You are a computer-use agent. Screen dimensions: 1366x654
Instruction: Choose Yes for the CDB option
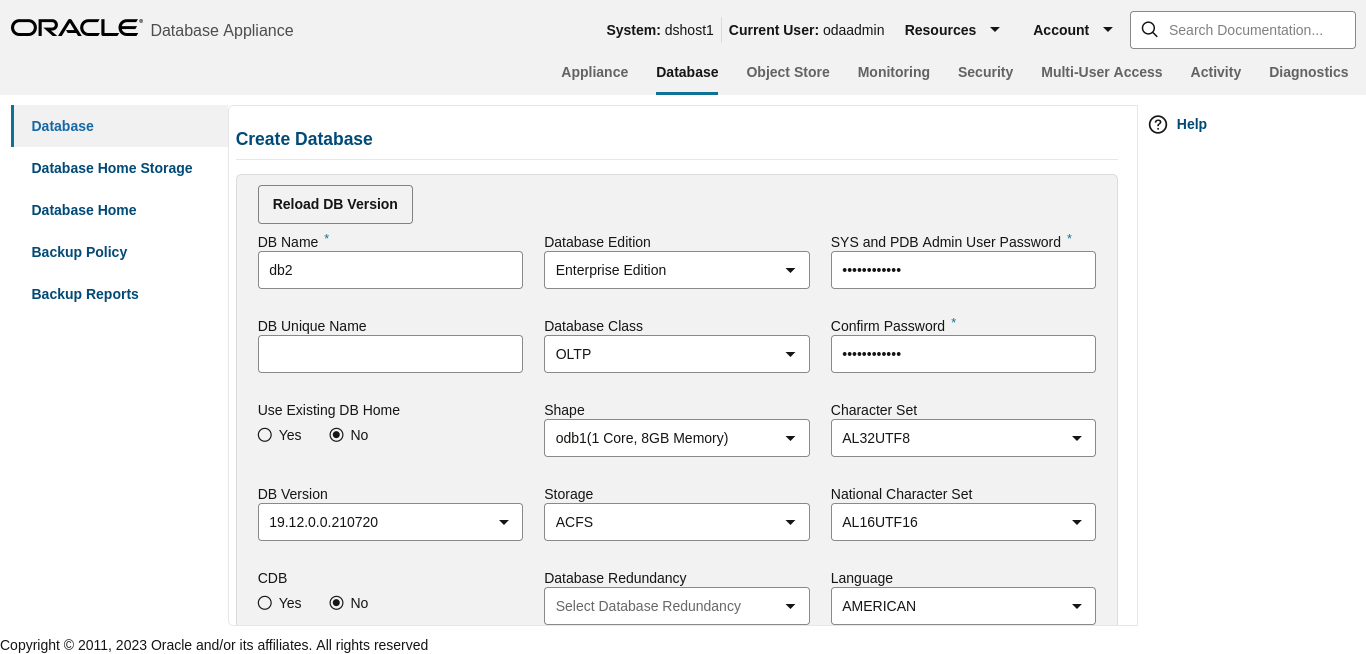(x=265, y=603)
